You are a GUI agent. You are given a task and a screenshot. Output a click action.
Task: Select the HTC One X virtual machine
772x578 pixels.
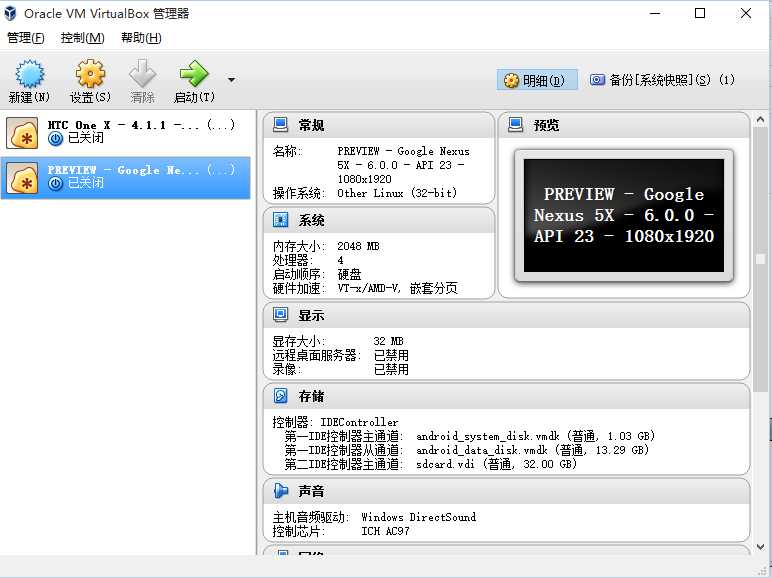coord(126,132)
